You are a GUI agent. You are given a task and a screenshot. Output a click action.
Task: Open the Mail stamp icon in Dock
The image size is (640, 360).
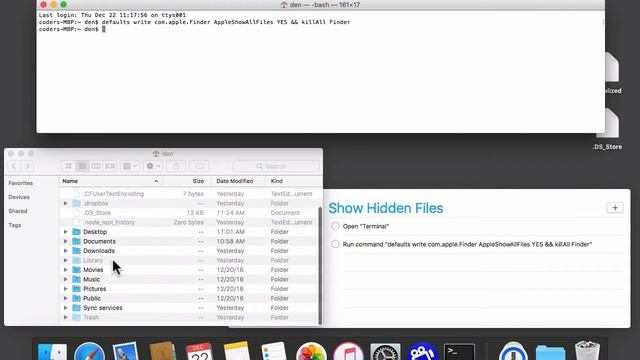[x=125, y=351]
